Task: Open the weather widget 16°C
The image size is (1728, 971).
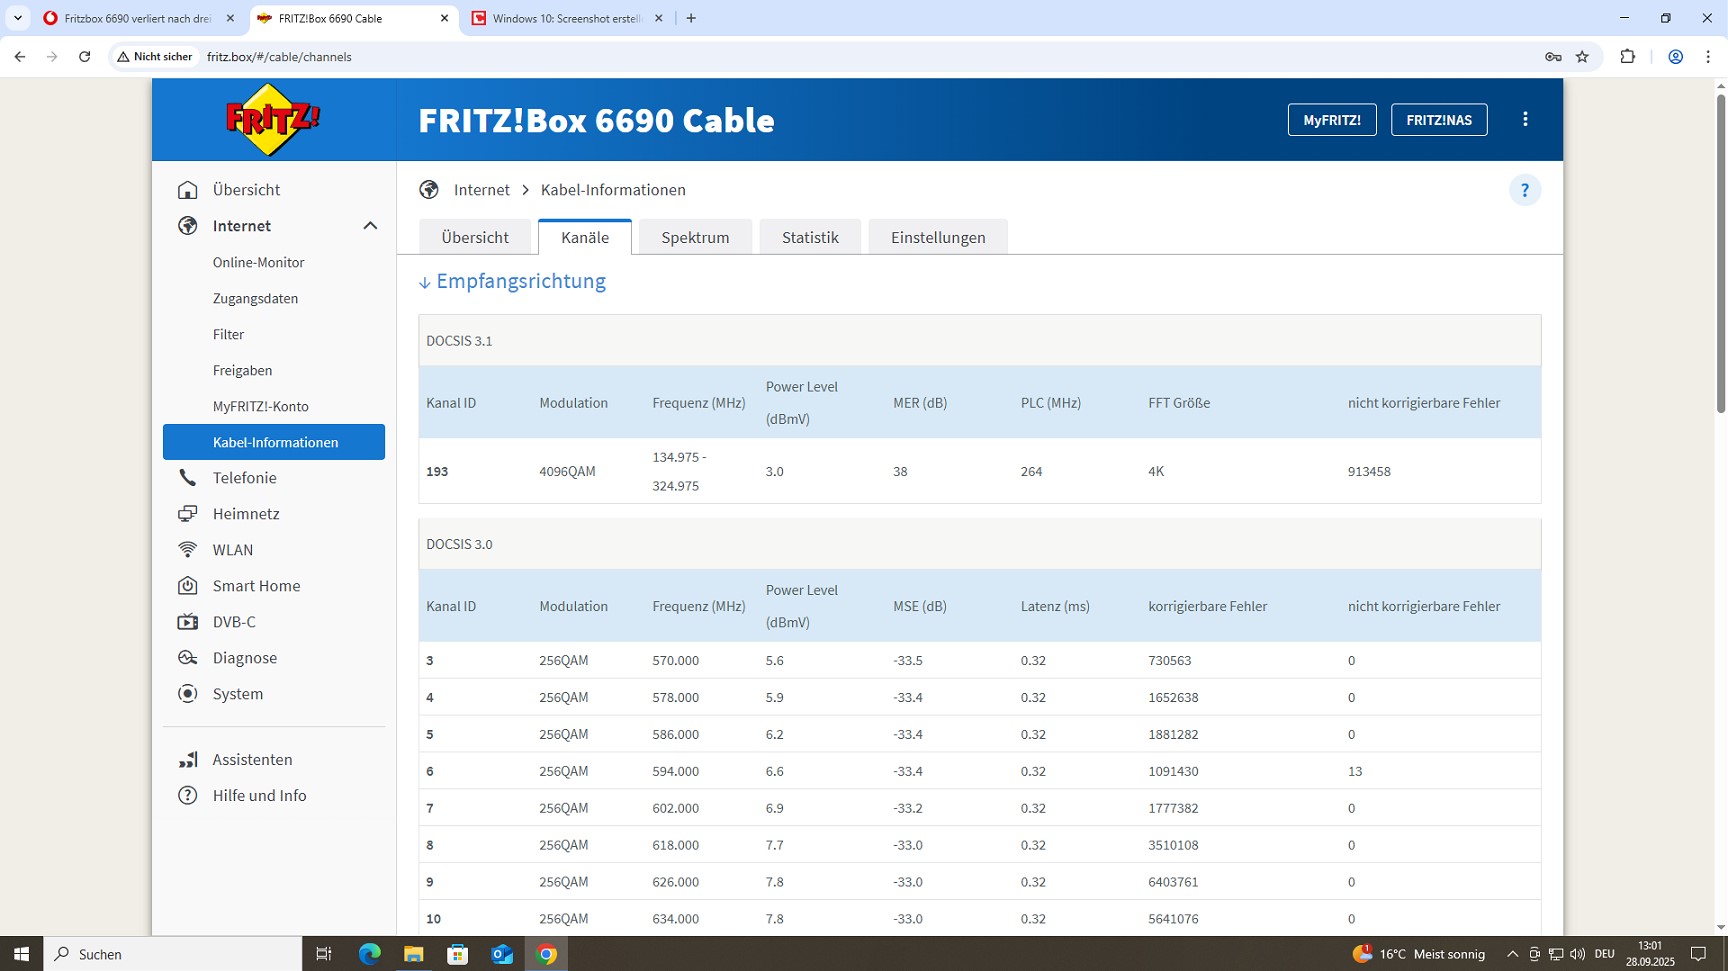Action: tap(1418, 954)
